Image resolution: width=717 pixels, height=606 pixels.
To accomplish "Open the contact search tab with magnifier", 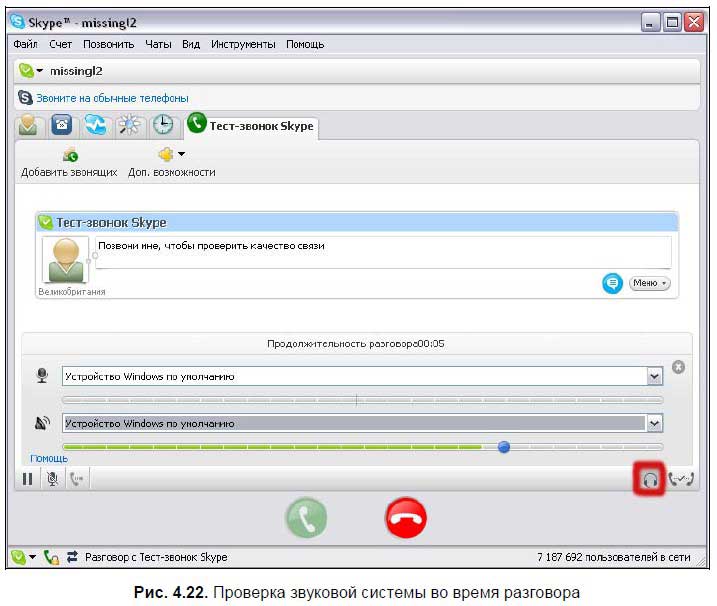I will coord(129,125).
